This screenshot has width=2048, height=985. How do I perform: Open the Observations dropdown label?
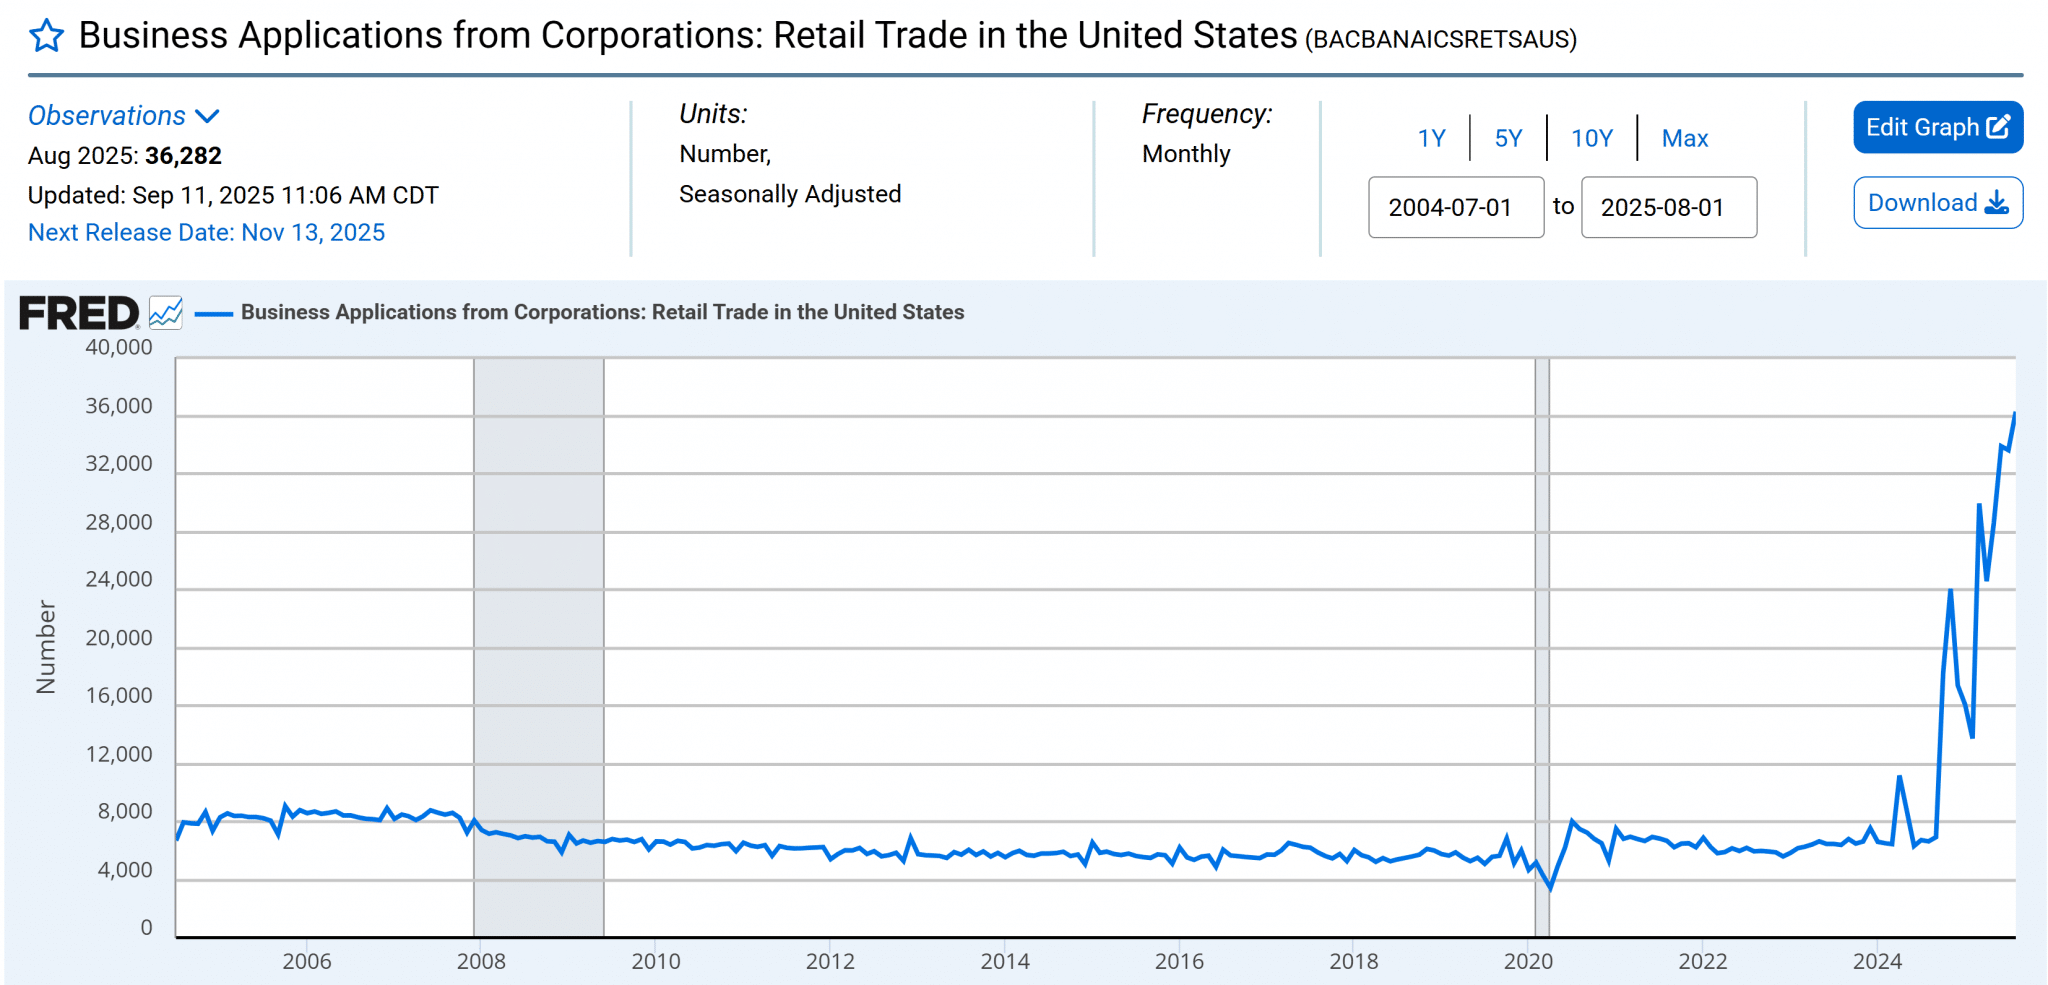point(107,116)
